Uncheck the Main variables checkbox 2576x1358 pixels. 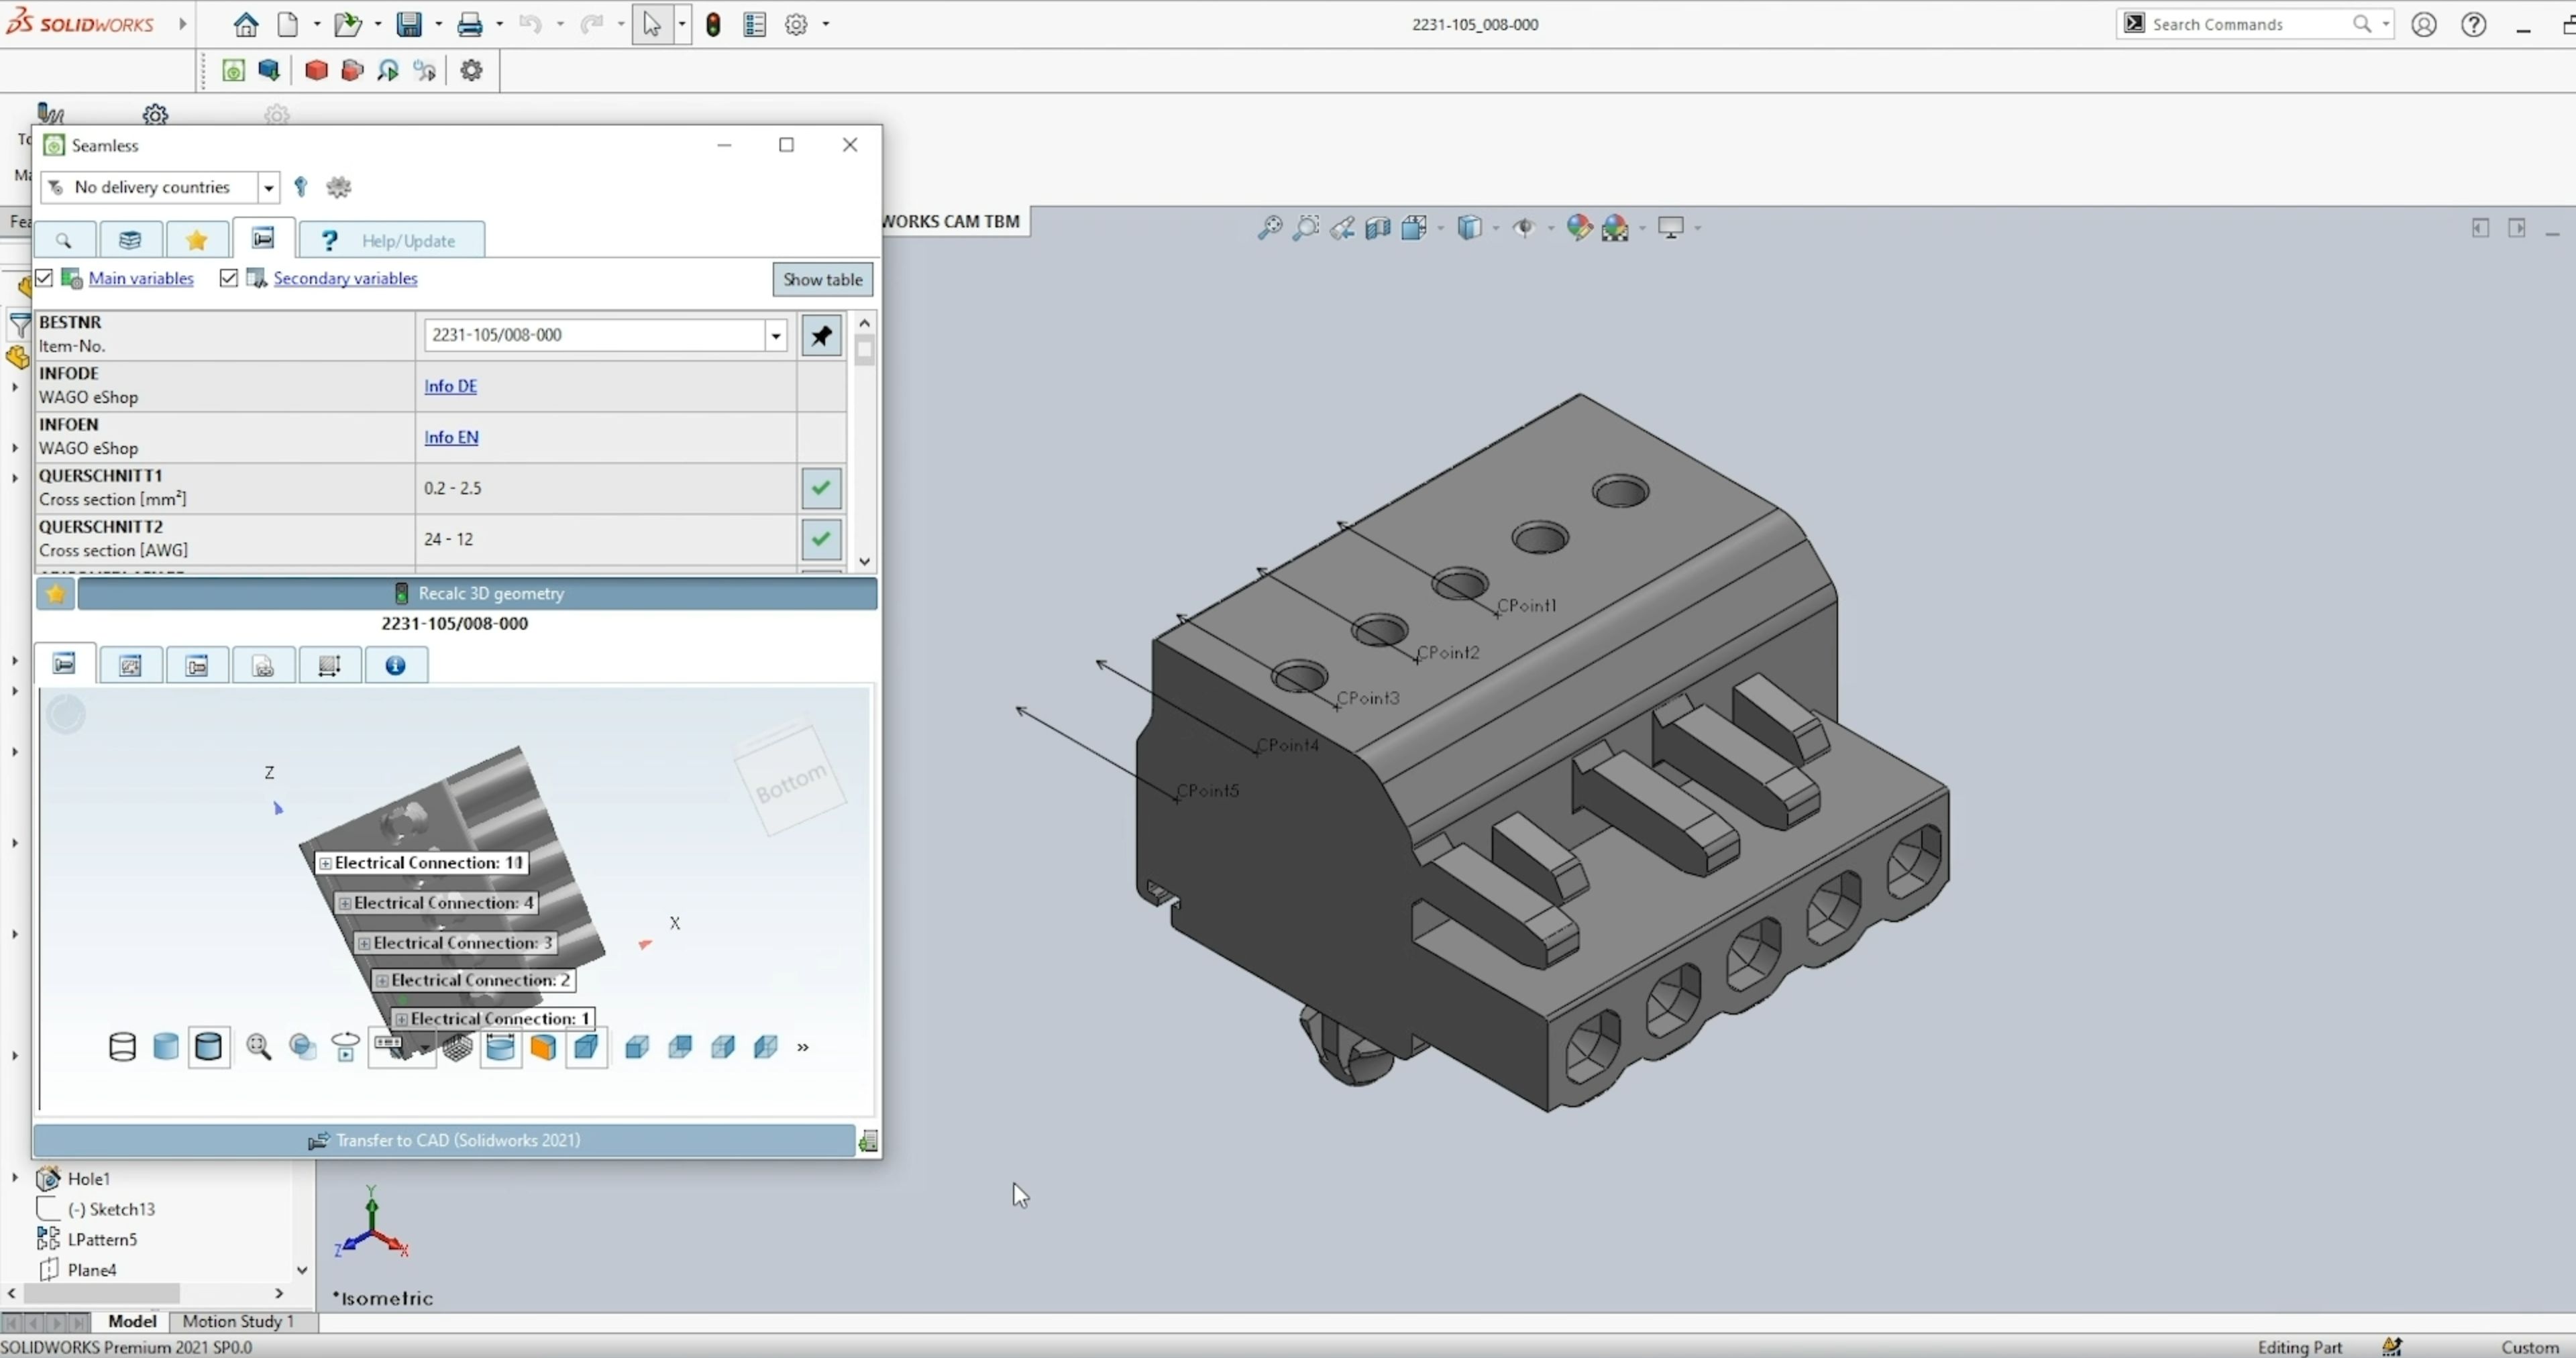tap(44, 278)
